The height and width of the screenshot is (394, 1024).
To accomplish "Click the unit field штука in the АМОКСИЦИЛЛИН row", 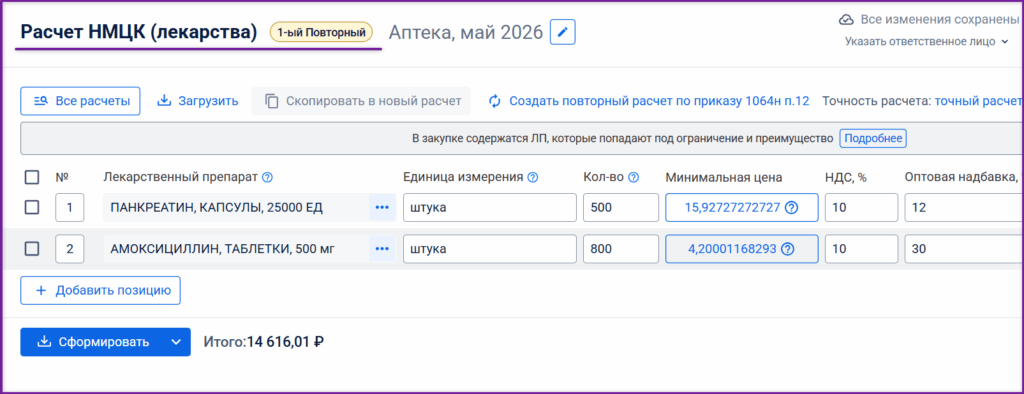I will (x=490, y=248).
